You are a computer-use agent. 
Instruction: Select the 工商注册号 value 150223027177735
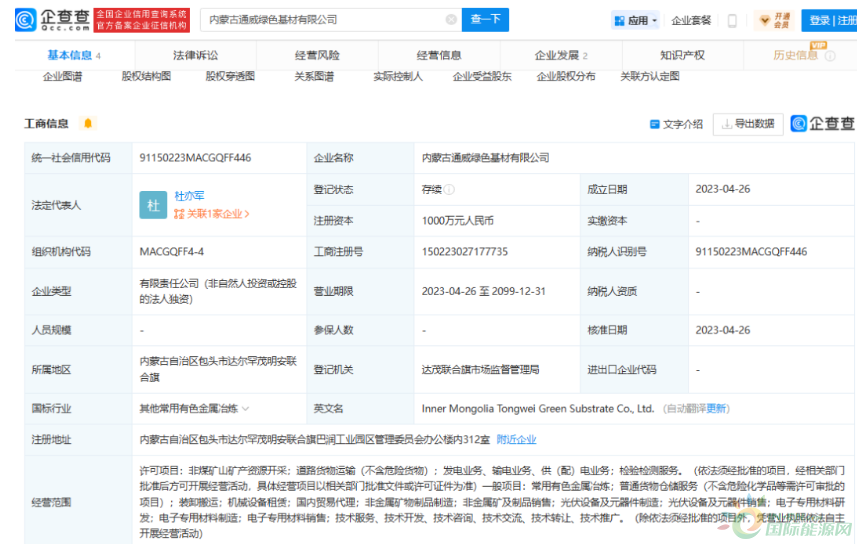[465, 252]
